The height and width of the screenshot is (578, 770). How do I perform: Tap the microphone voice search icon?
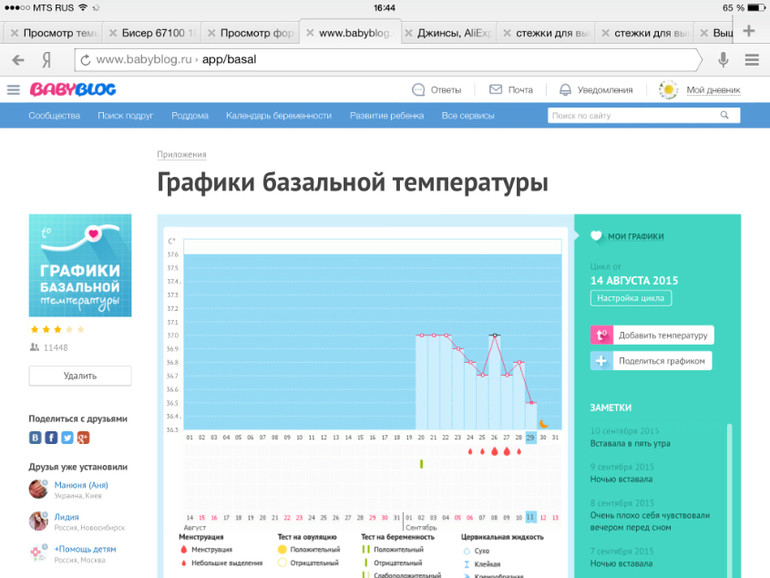[x=723, y=59]
